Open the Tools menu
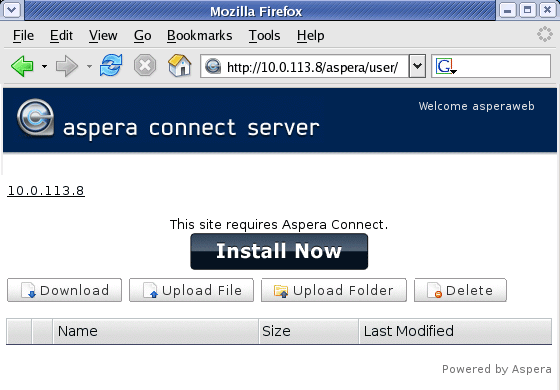 click(264, 36)
